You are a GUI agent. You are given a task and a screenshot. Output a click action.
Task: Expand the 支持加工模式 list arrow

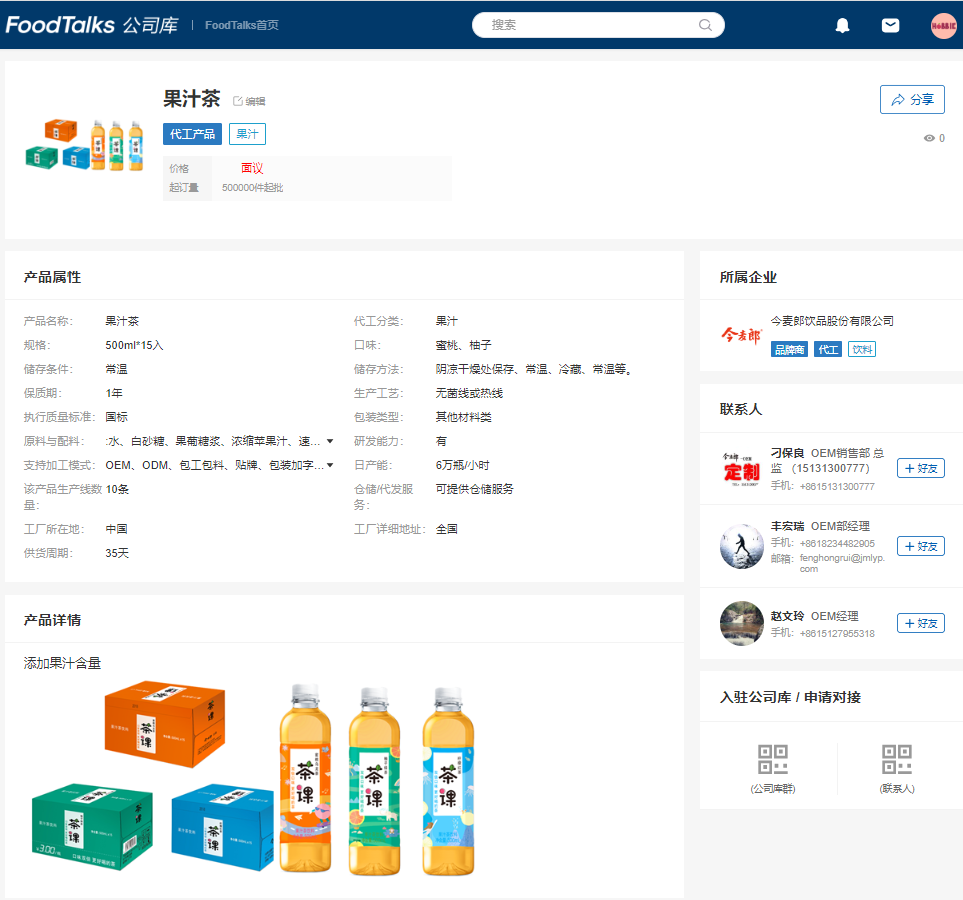tap(330, 465)
